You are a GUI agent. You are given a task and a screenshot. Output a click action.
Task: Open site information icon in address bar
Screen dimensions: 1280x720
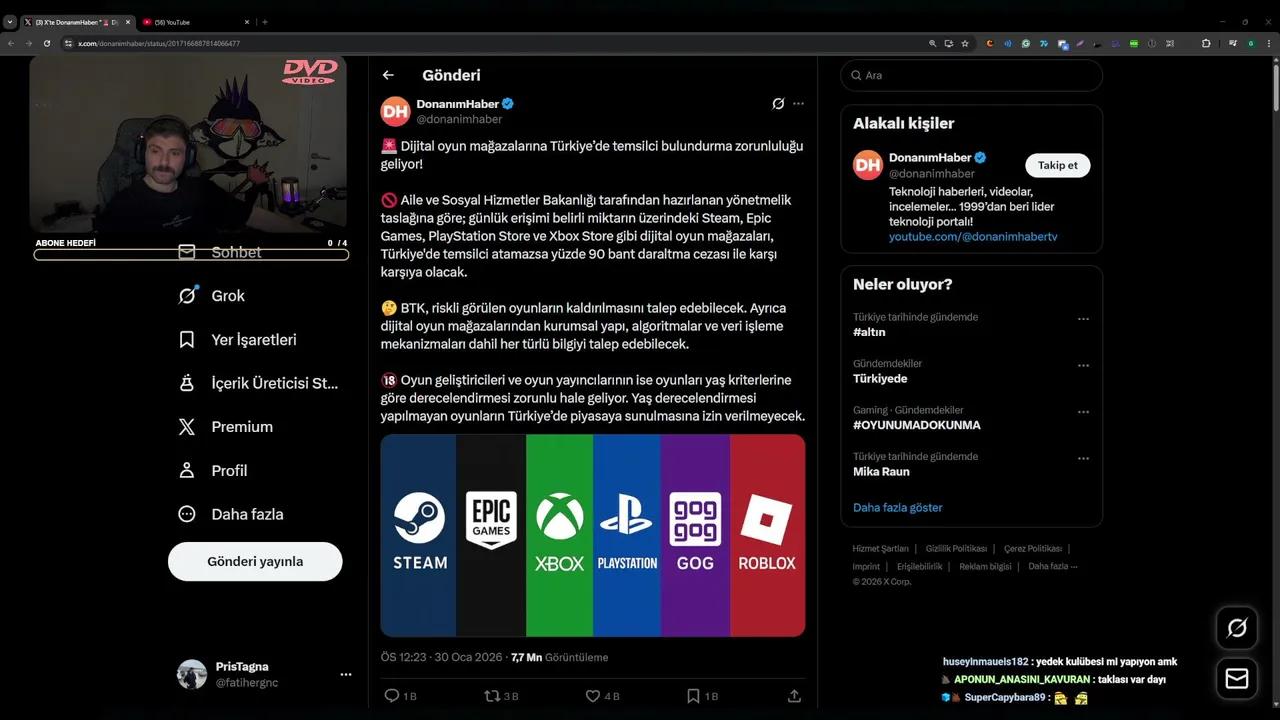[x=69, y=44]
